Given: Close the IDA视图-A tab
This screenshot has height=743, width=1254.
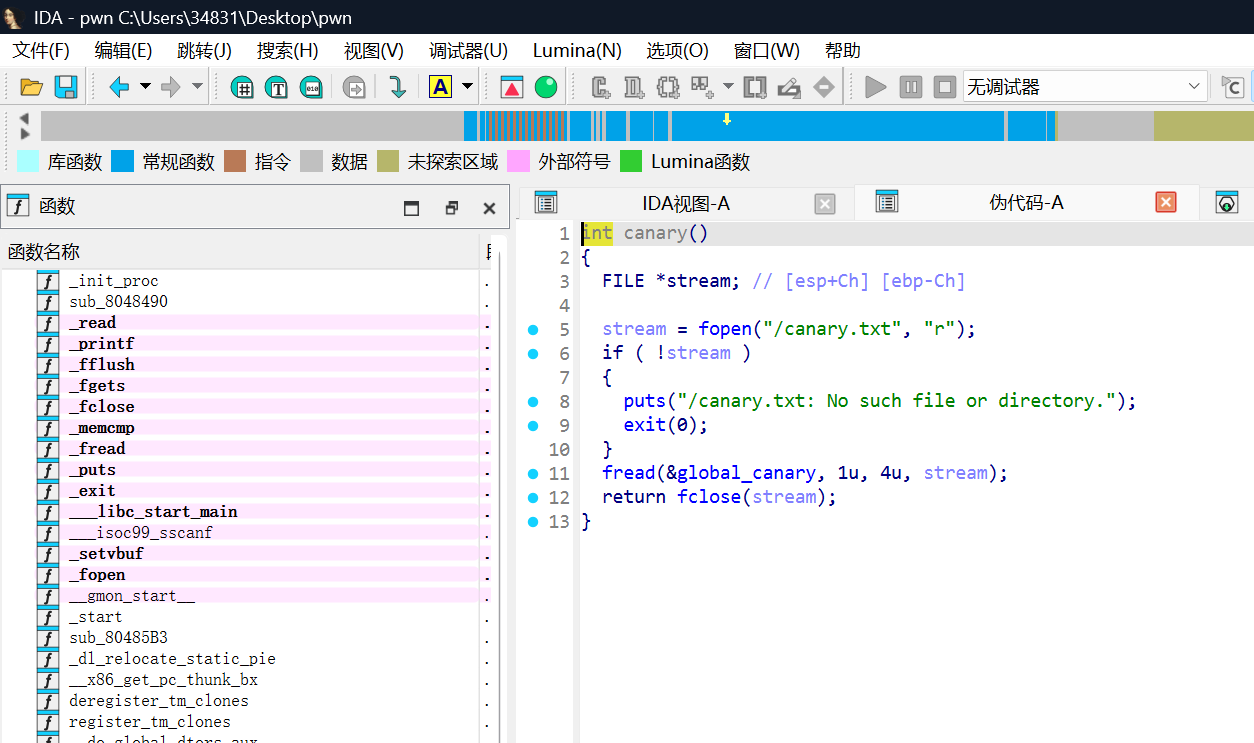Looking at the screenshot, I should (825, 204).
